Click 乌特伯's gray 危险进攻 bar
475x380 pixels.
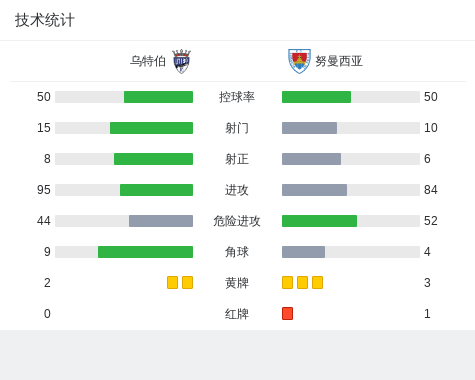click(161, 221)
